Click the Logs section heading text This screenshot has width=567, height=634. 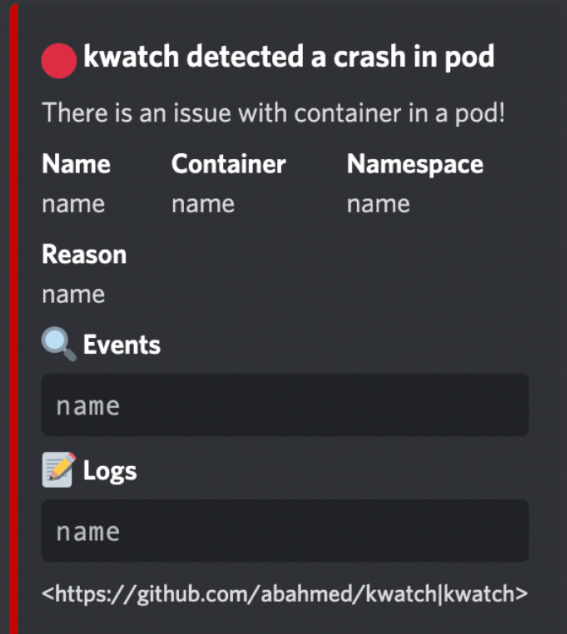click(110, 471)
